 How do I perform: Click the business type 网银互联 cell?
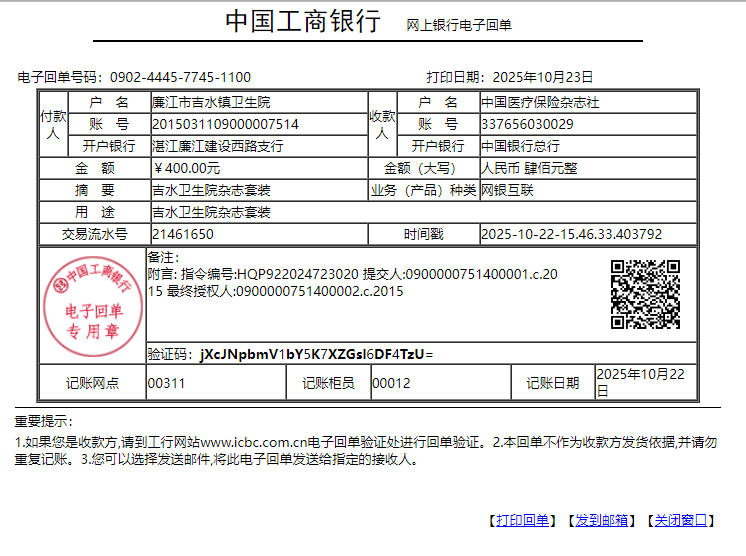pos(508,190)
